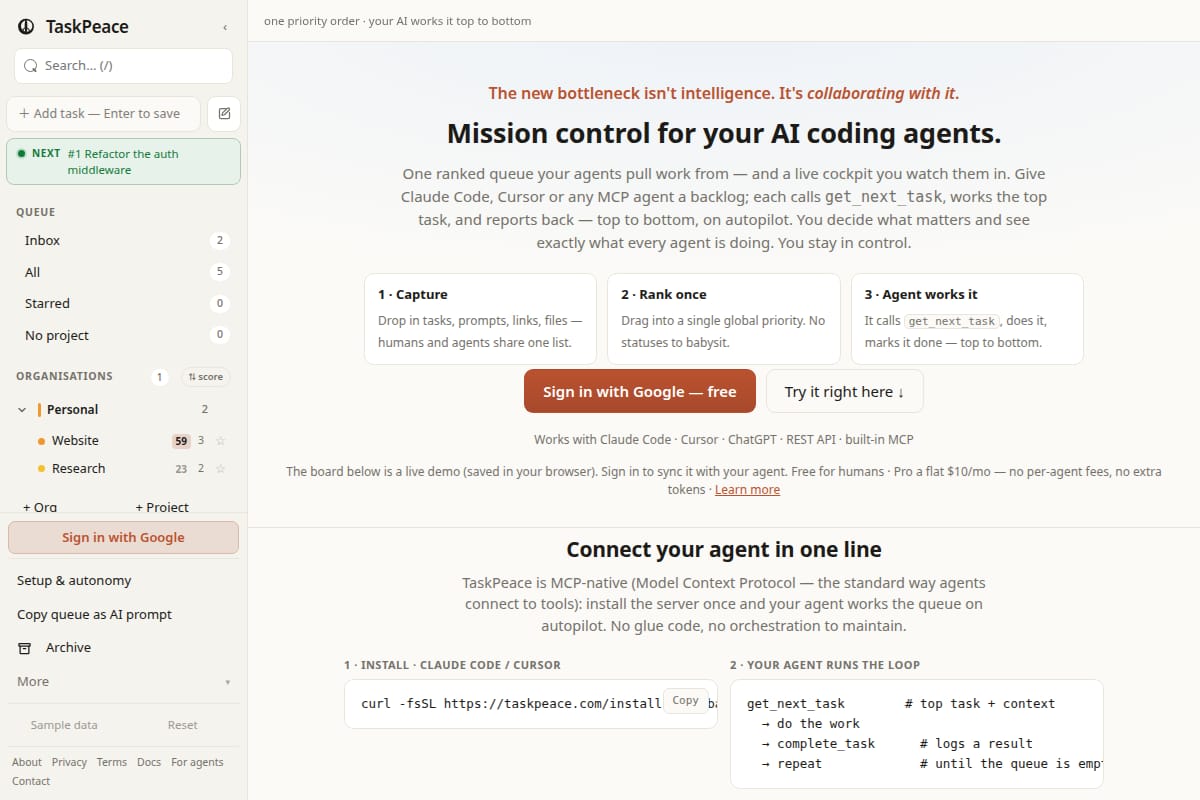Image resolution: width=1200 pixels, height=800 pixels.
Task: Click the Agent works it step card
Action: (967, 319)
